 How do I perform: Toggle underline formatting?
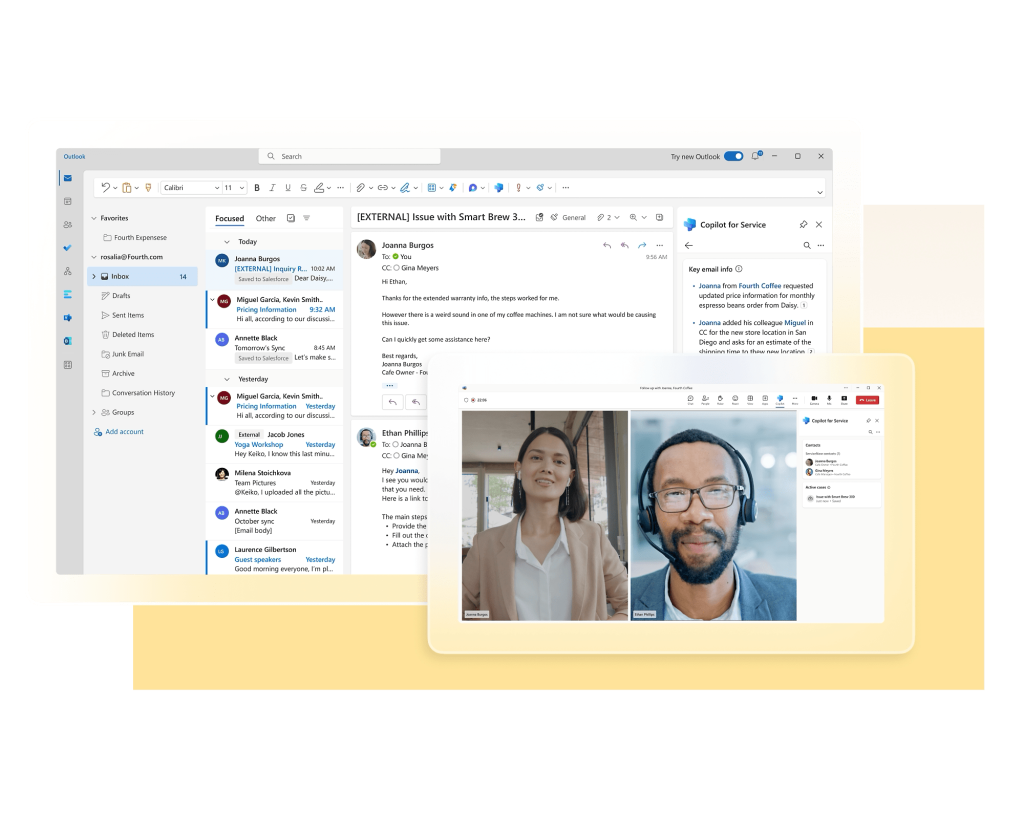pyautogui.click(x=288, y=187)
